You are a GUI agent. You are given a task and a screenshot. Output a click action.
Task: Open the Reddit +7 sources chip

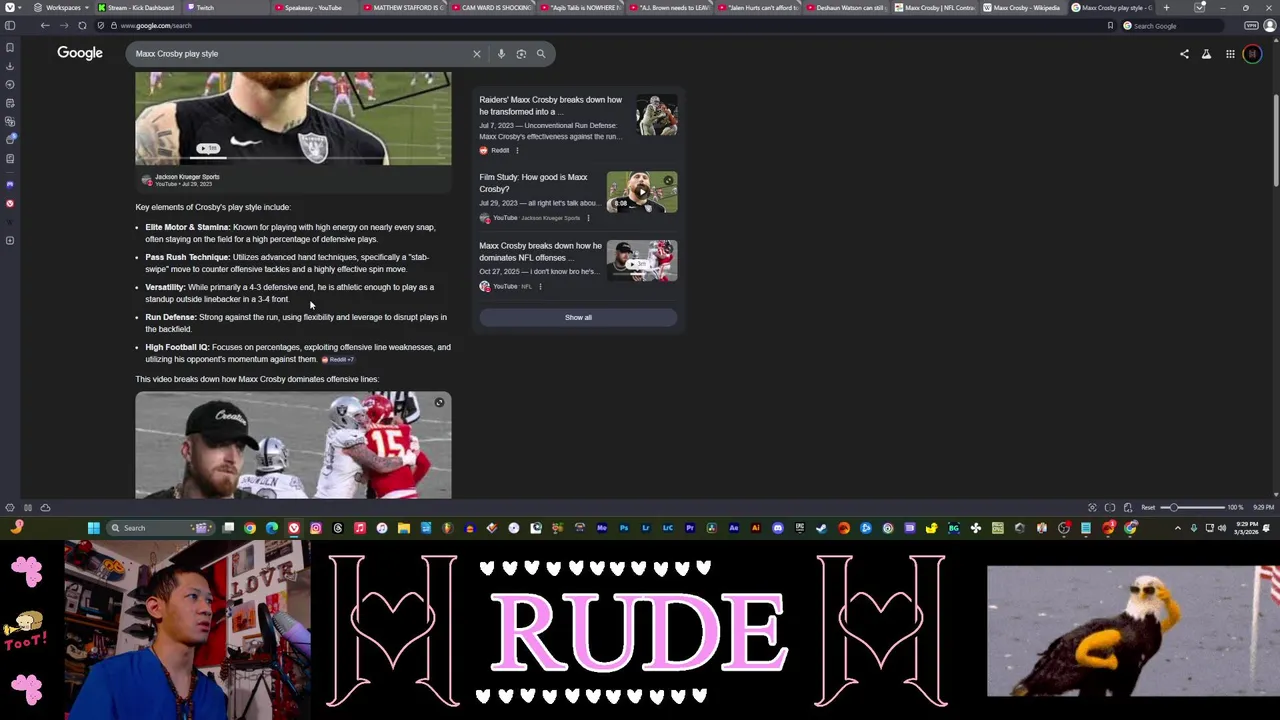[x=338, y=360]
